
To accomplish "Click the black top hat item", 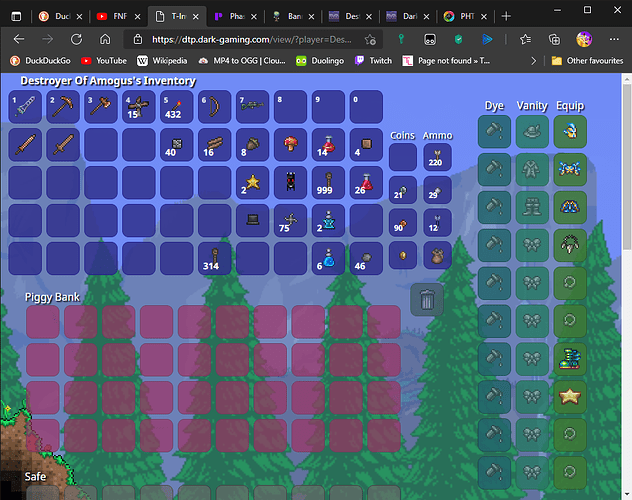I will pyautogui.click(x=252, y=220).
